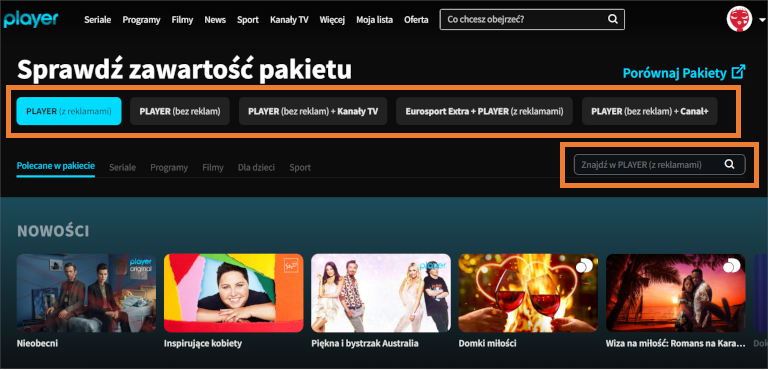The width and height of the screenshot is (768, 370).
Task: Switch to the Filmy category tab
Action: tap(213, 168)
